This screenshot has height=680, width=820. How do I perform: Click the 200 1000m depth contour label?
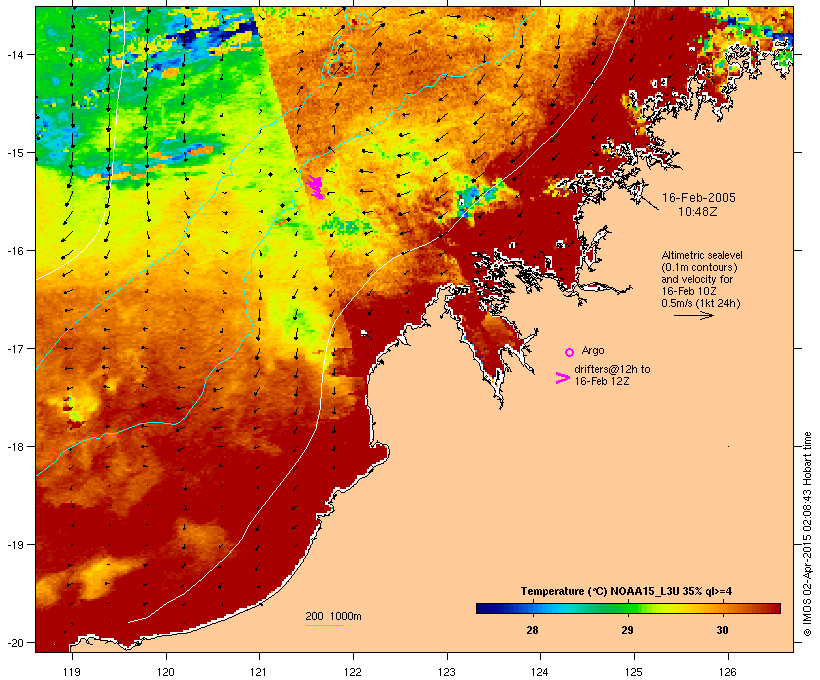(333, 616)
